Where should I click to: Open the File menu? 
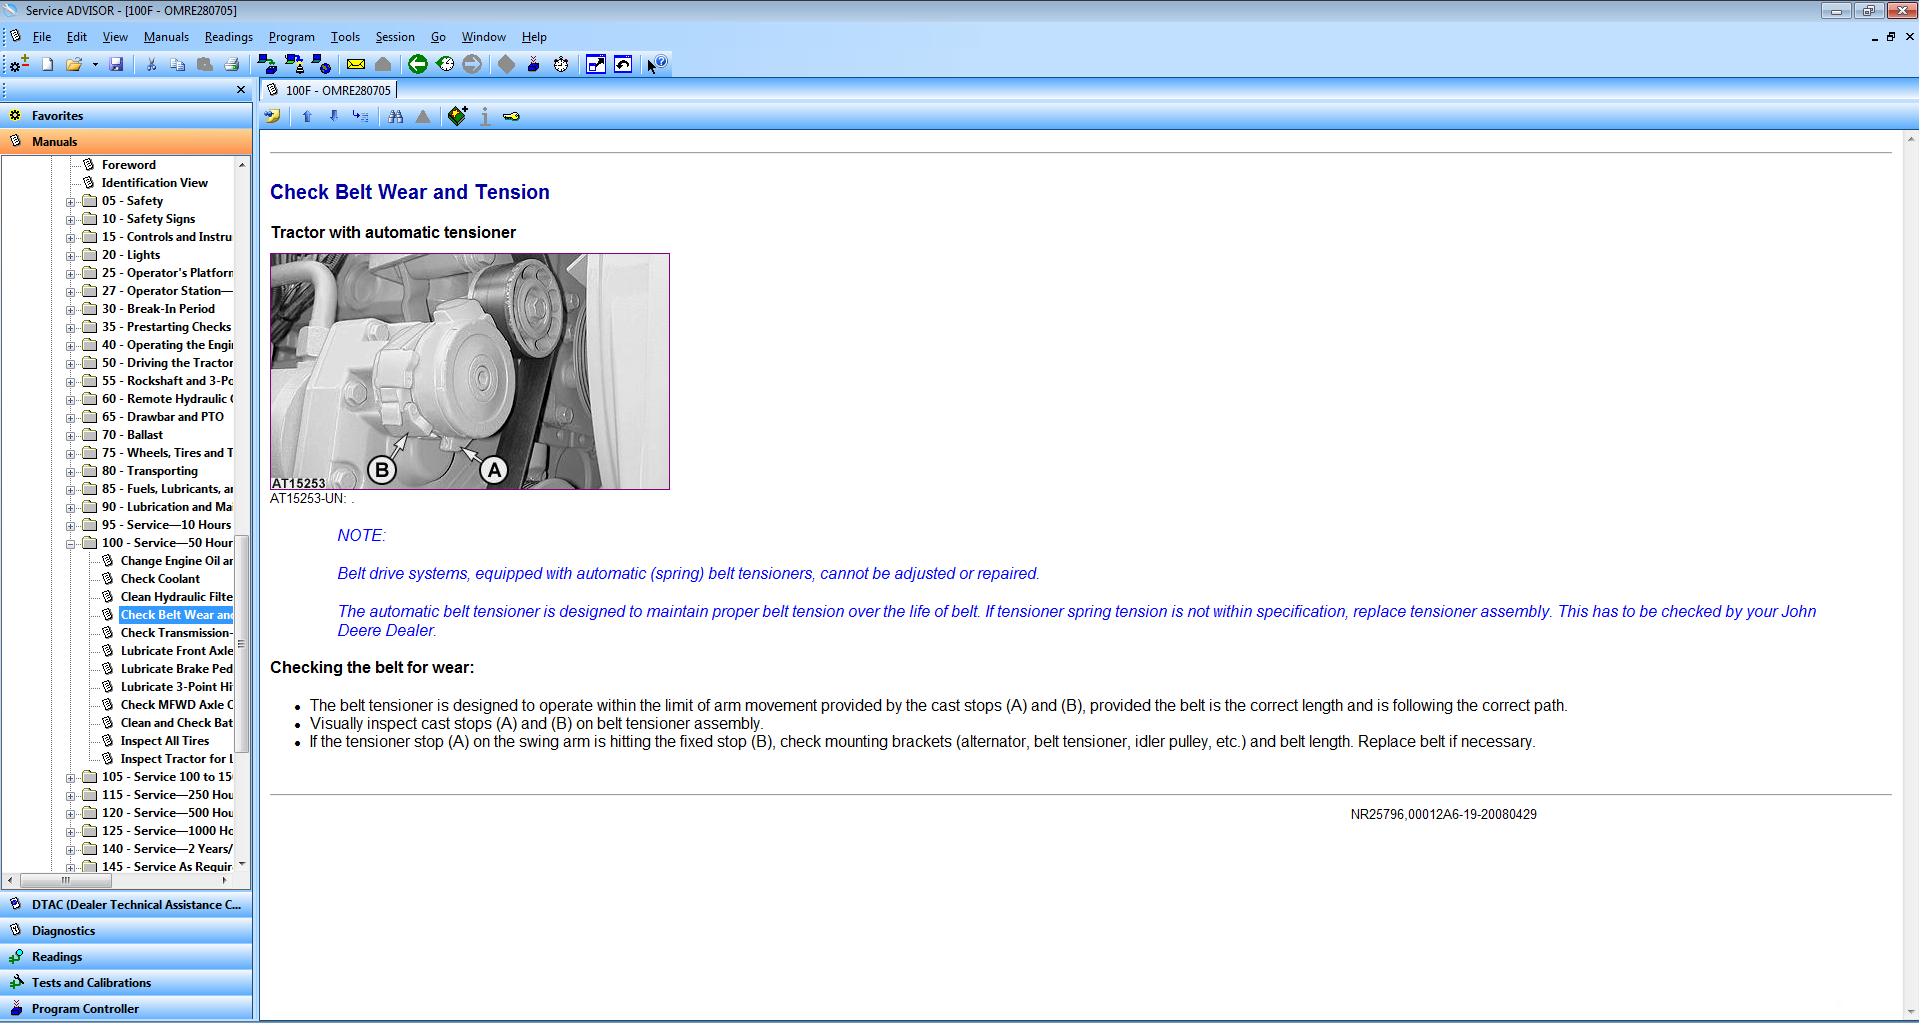tap(42, 37)
